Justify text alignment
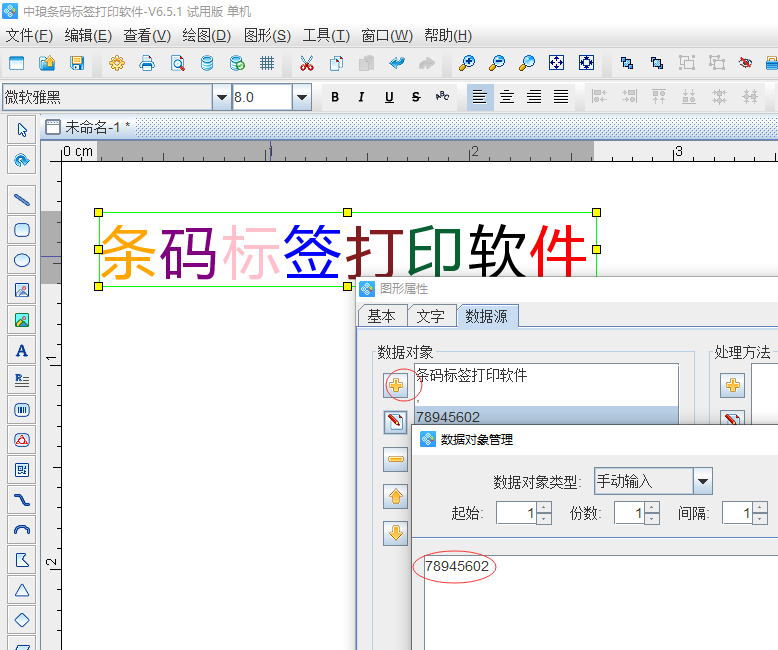The image size is (778, 650). click(561, 97)
